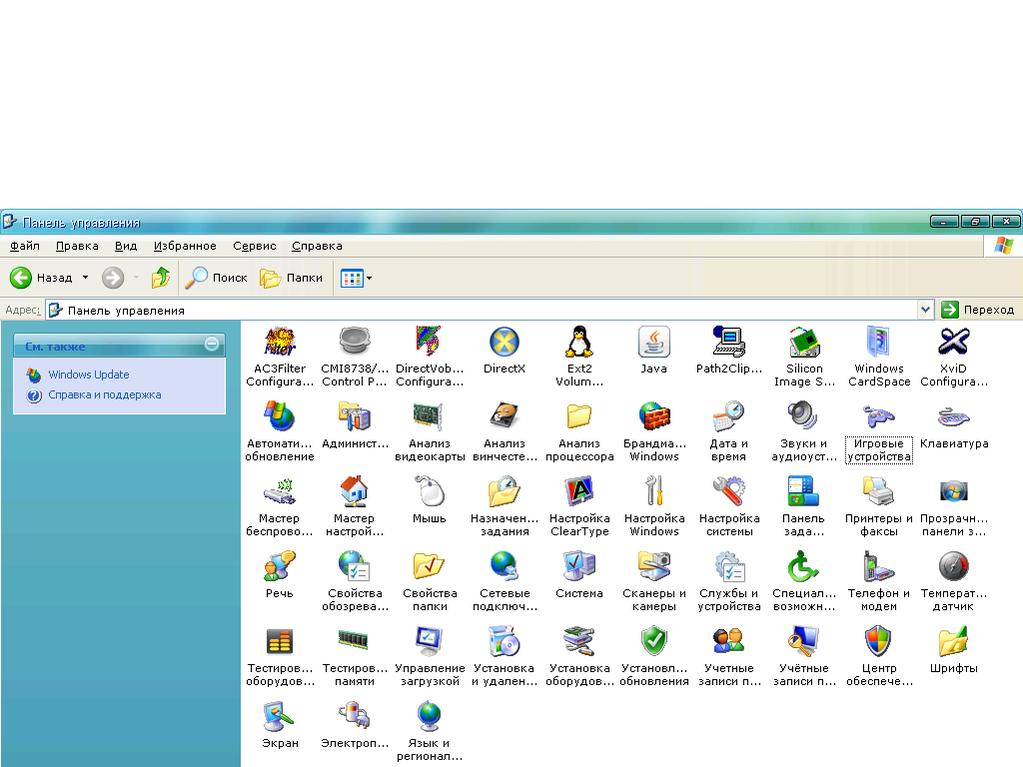Screen dimensions: 1023x767
Task: Click the Переход go button
Action: click(x=978, y=310)
